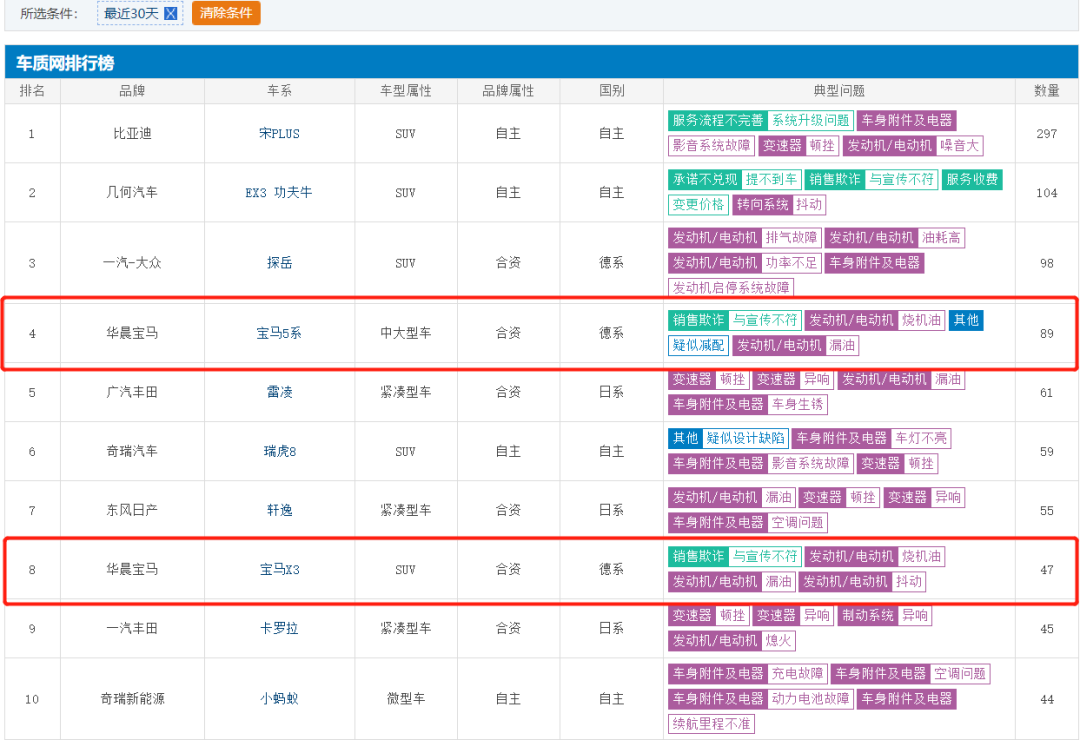Select the 轩逸 series link
This screenshot has width=1080, height=740.
[x=279, y=510]
